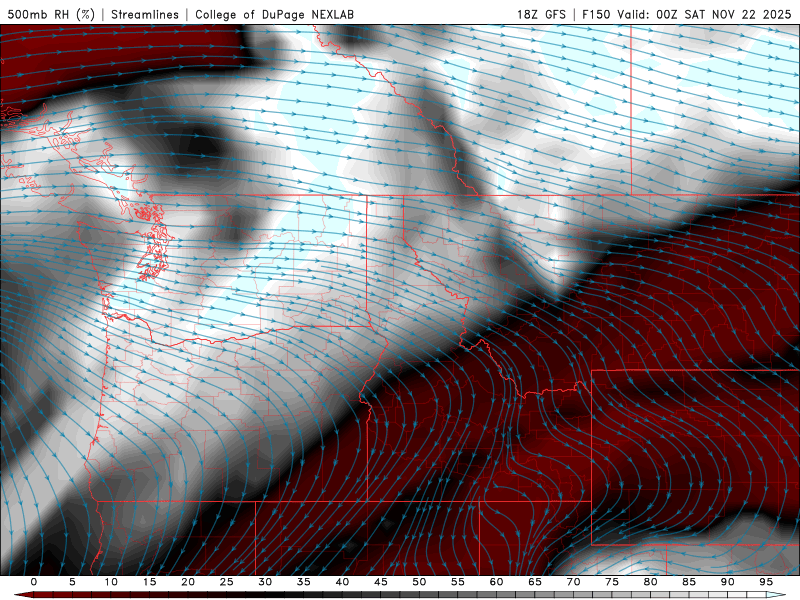Click the '70' value on color scale
The height and width of the screenshot is (600, 800).
click(573, 582)
